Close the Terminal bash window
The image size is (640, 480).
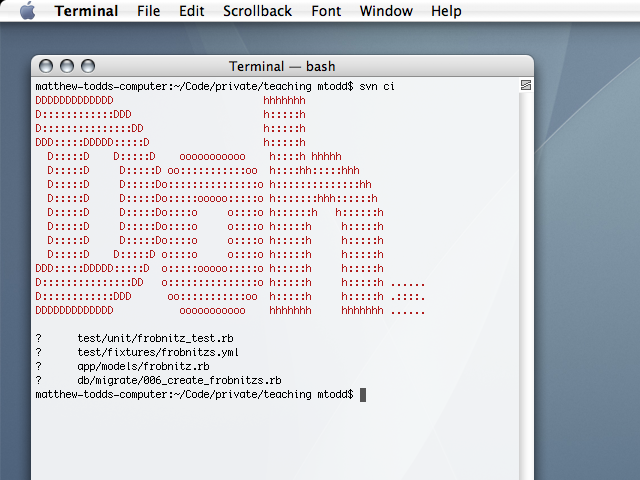[x=46, y=66]
